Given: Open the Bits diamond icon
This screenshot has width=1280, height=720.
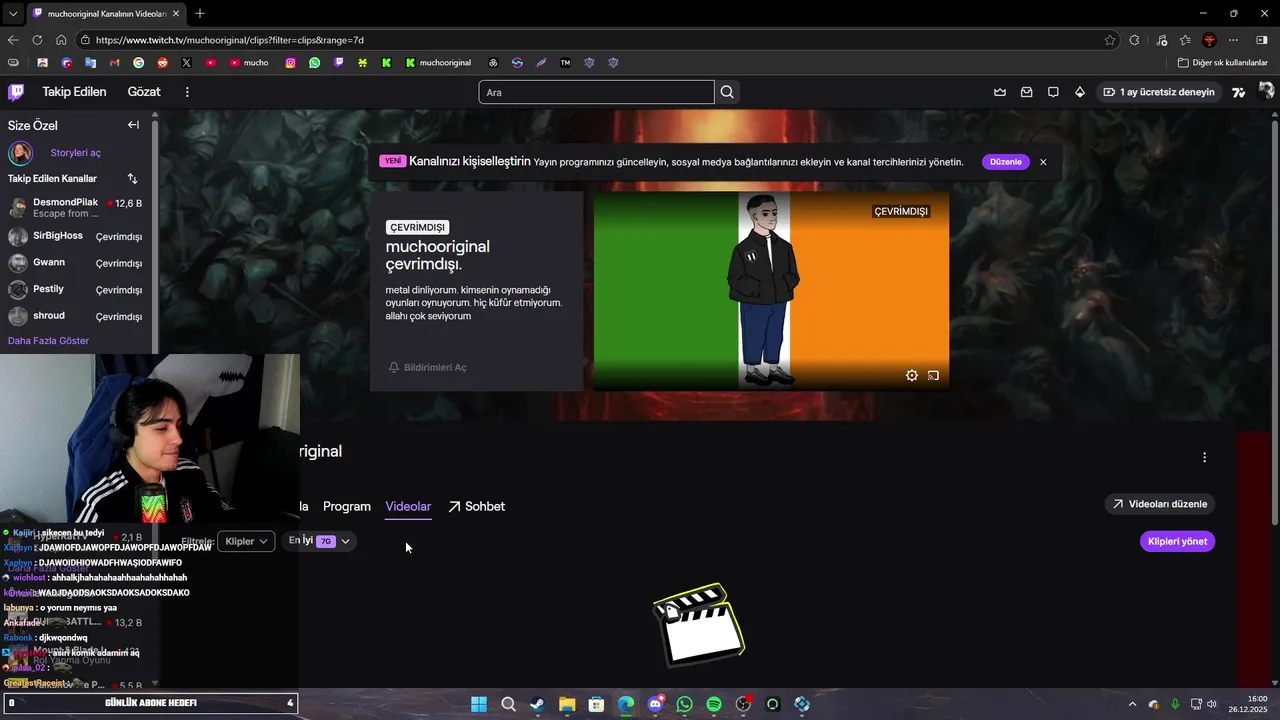Looking at the screenshot, I should pyautogui.click(x=1080, y=92).
